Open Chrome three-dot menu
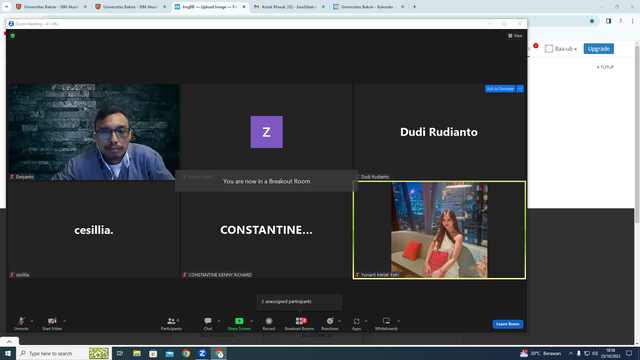The width and height of the screenshot is (640, 360). [x=633, y=21]
